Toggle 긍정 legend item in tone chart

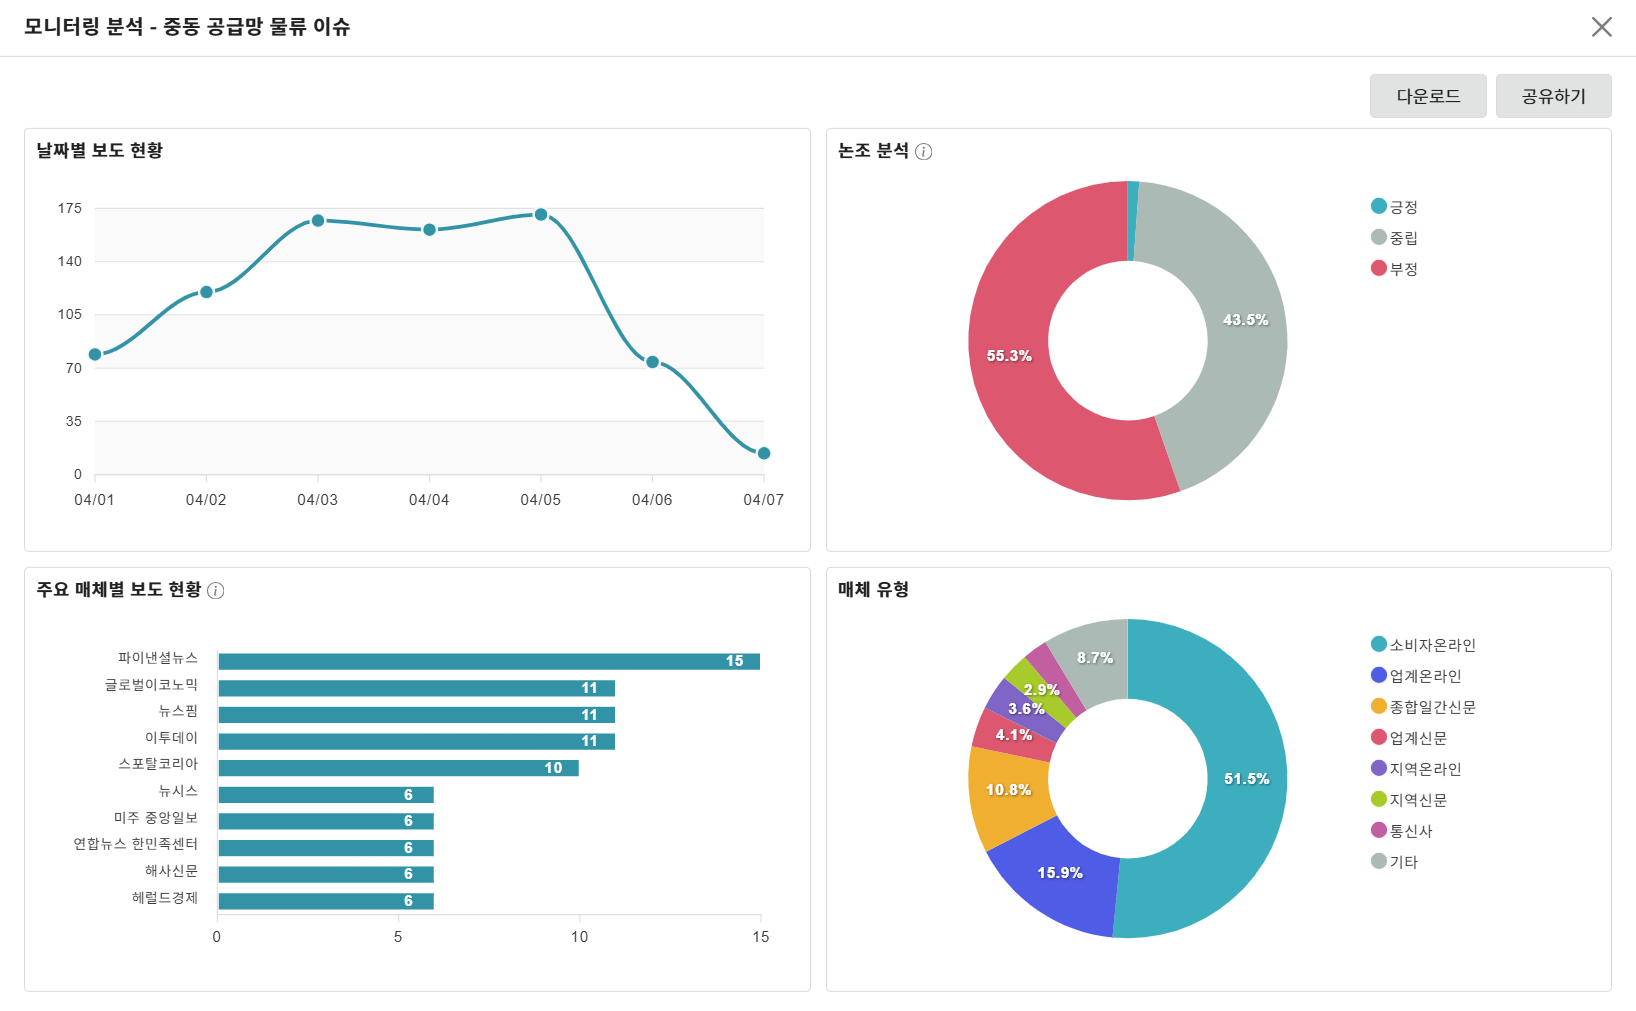[1394, 207]
